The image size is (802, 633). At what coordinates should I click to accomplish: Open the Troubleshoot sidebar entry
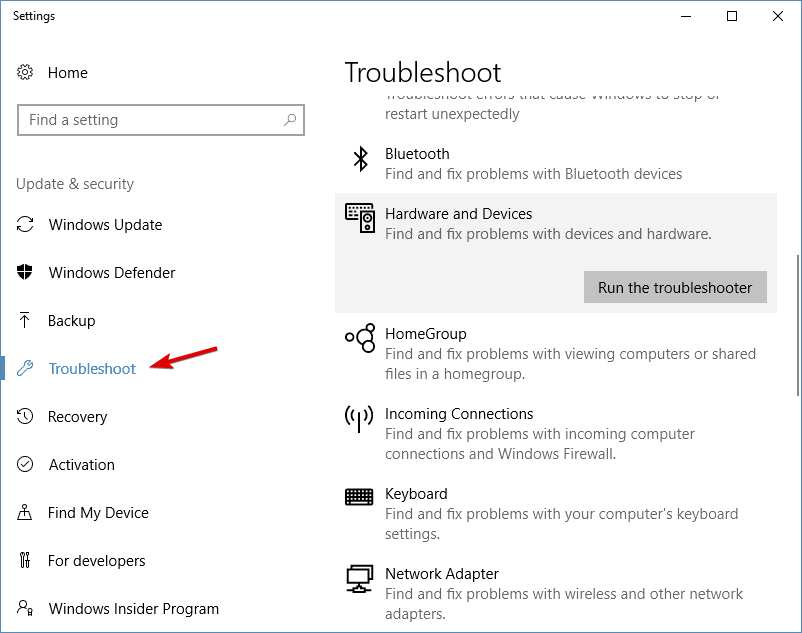point(91,368)
